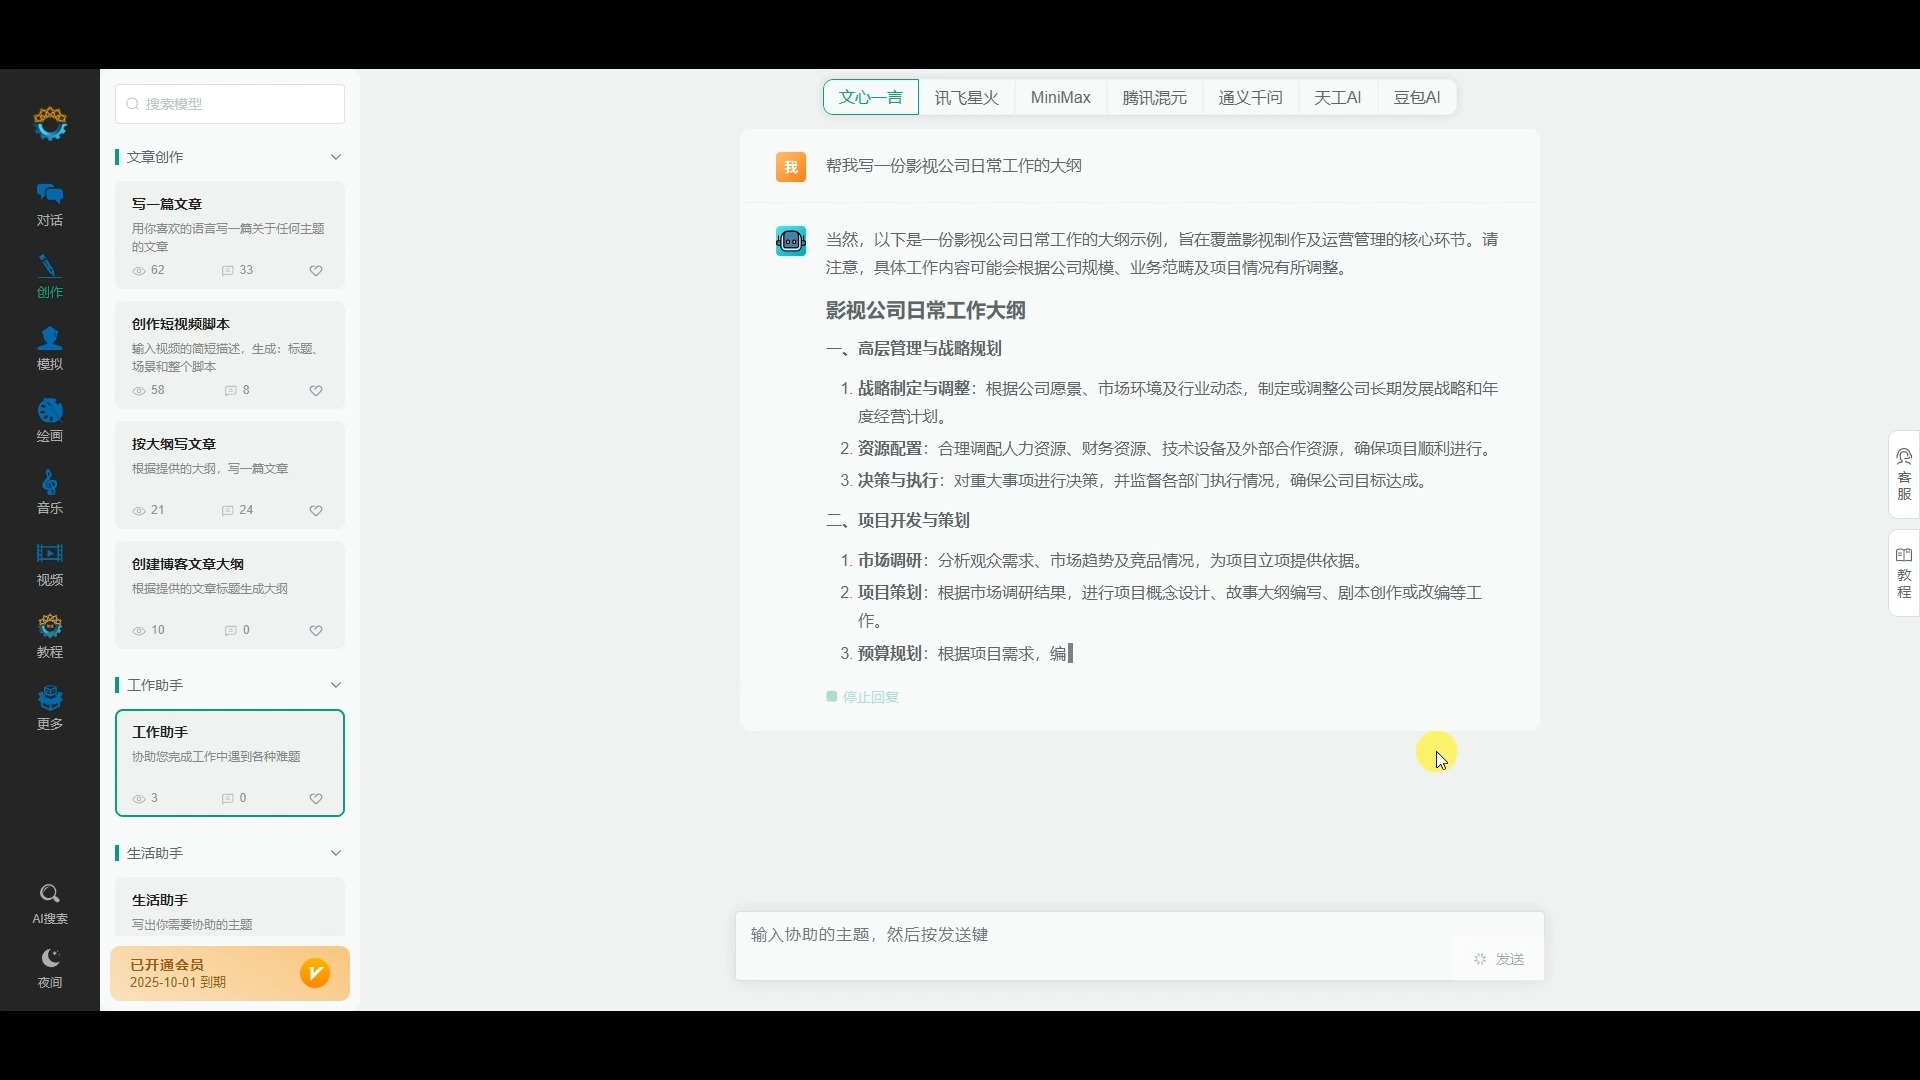The width and height of the screenshot is (1920, 1080).
Task: Collapse the 文章创作 category
Action: pos(336,157)
